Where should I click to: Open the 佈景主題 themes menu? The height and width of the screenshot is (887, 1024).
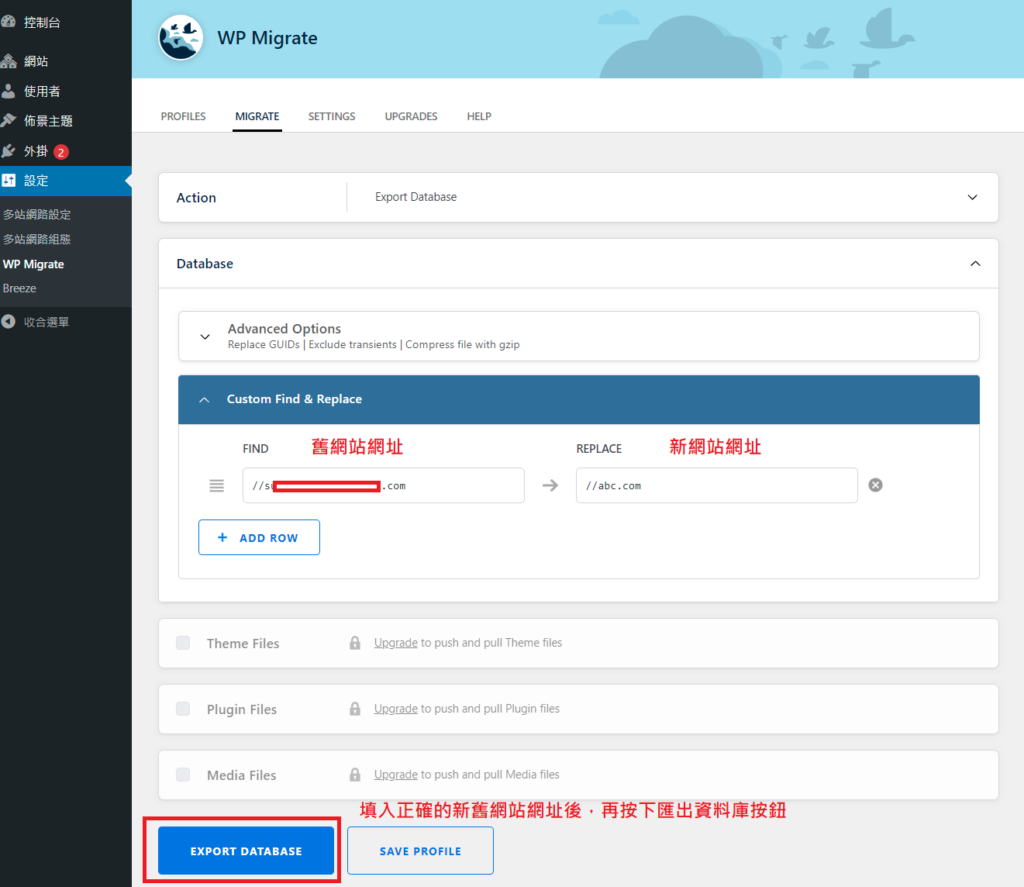click(48, 121)
